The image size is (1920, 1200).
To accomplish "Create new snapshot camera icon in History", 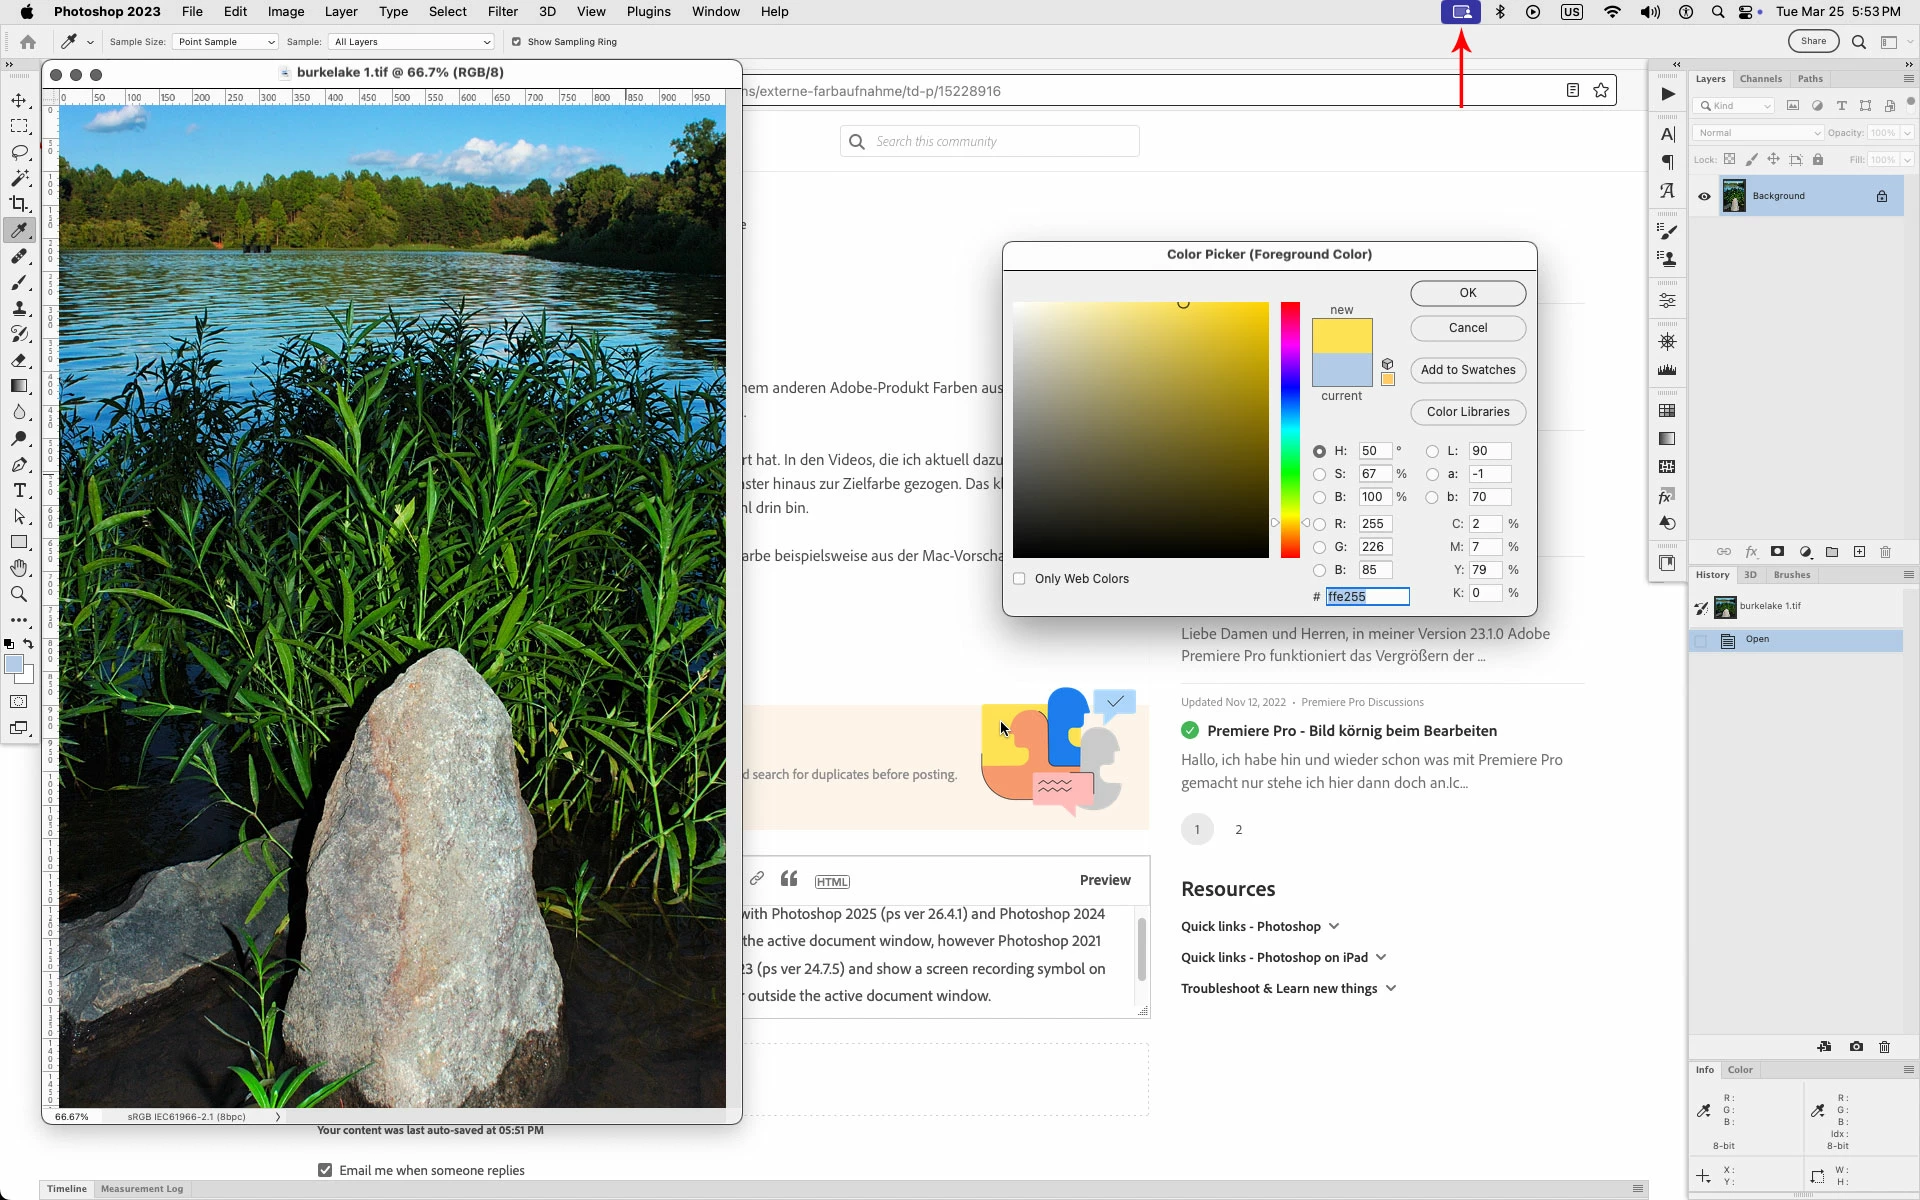I will (x=1856, y=1047).
